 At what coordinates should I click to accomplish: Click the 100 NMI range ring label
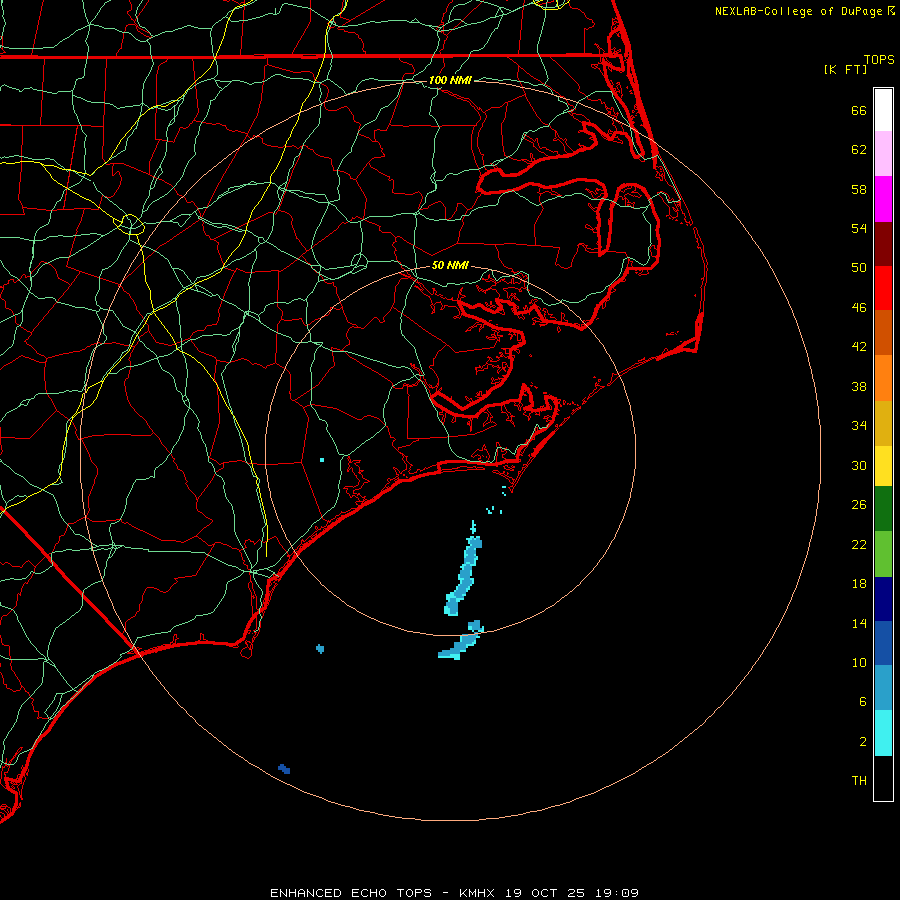450,80
